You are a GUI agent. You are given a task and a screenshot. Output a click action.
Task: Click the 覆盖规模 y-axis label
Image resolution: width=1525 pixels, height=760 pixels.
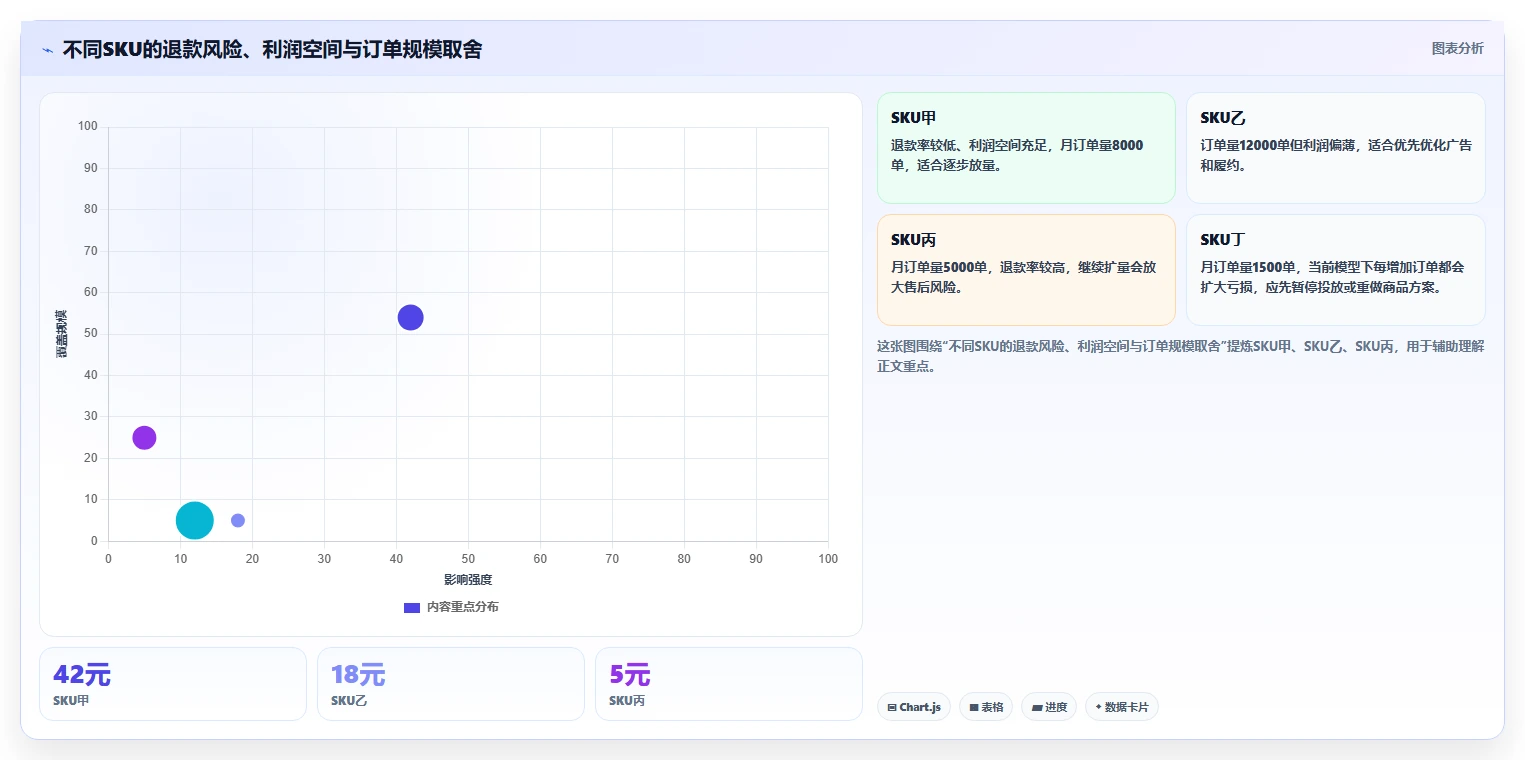pyautogui.click(x=62, y=334)
